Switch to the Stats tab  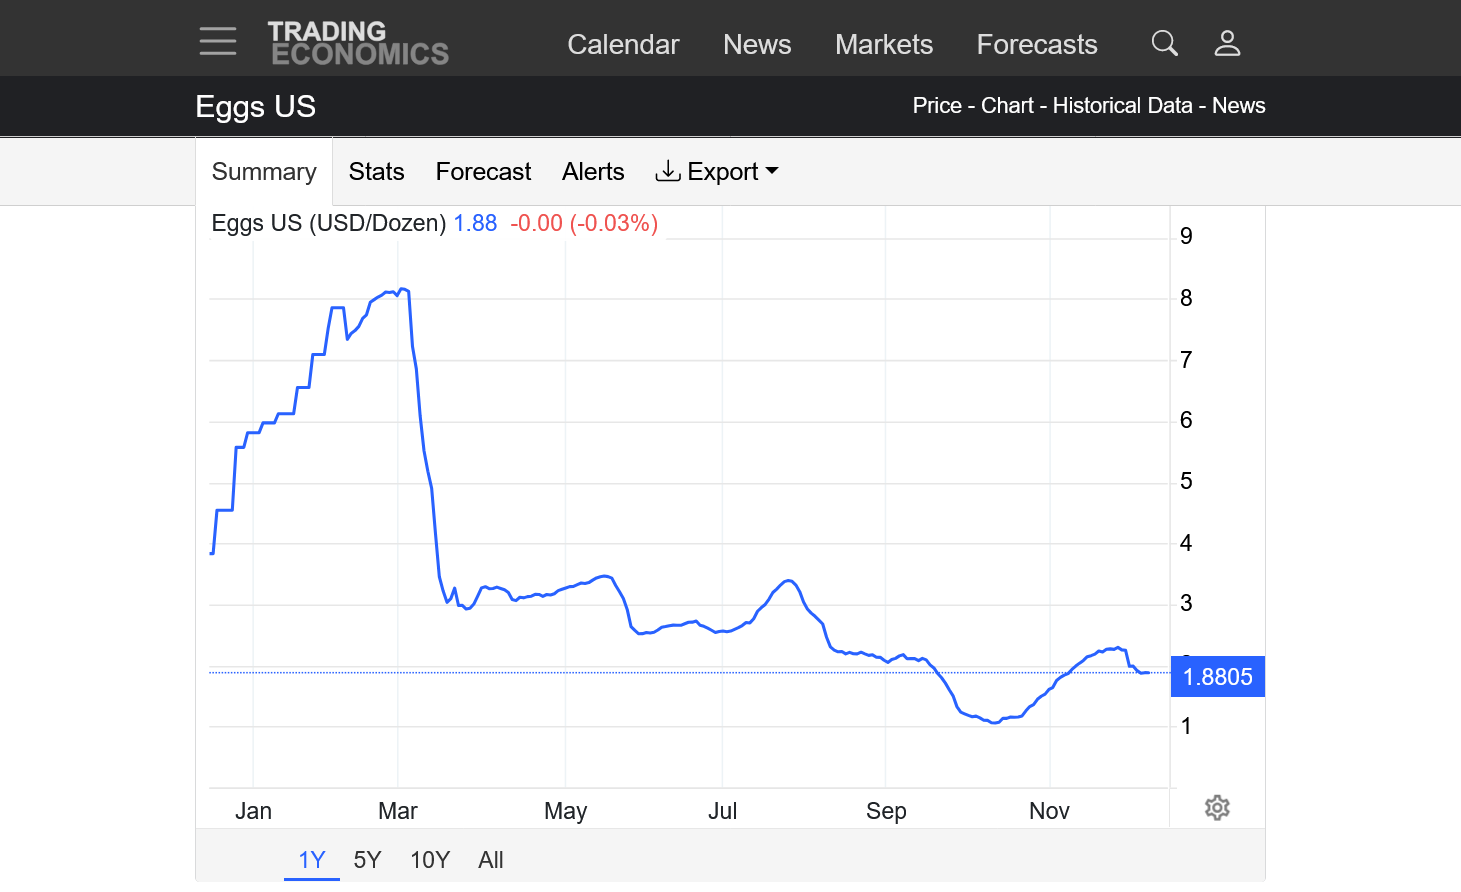tap(376, 172)
